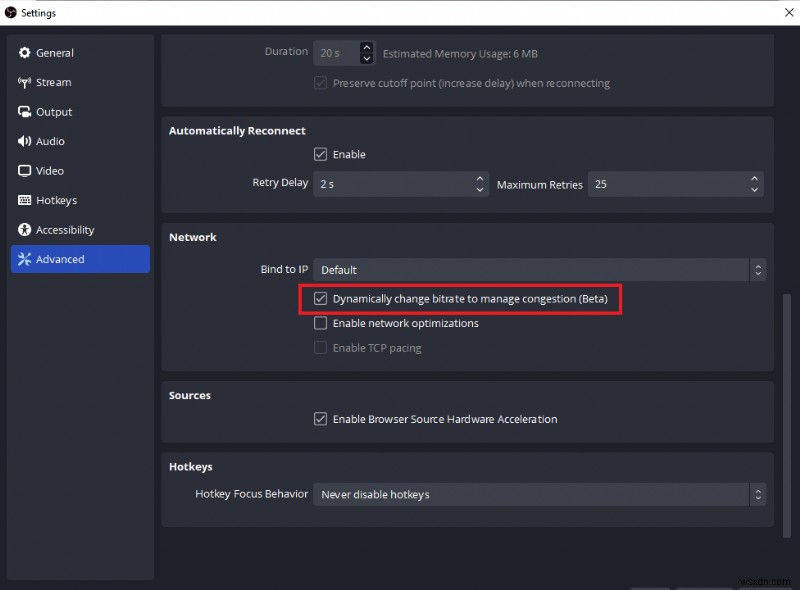This screenshot has width=800, height=590.
Task: Open the Hotkeys settings page
Action: [x=80, y=200]
